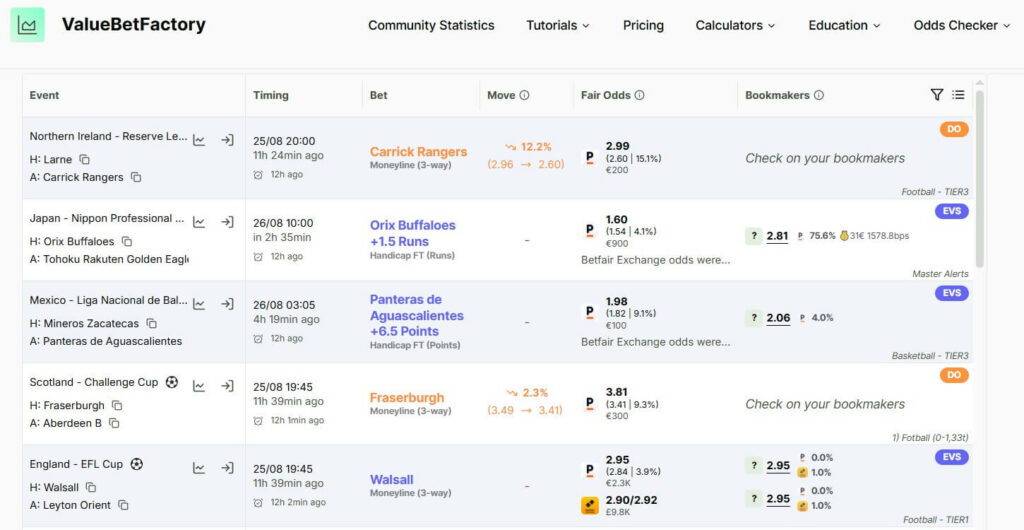The image size is (1024, 530).
Task: Open event link arrow for Larne match
Action: [x=227, y=140]
